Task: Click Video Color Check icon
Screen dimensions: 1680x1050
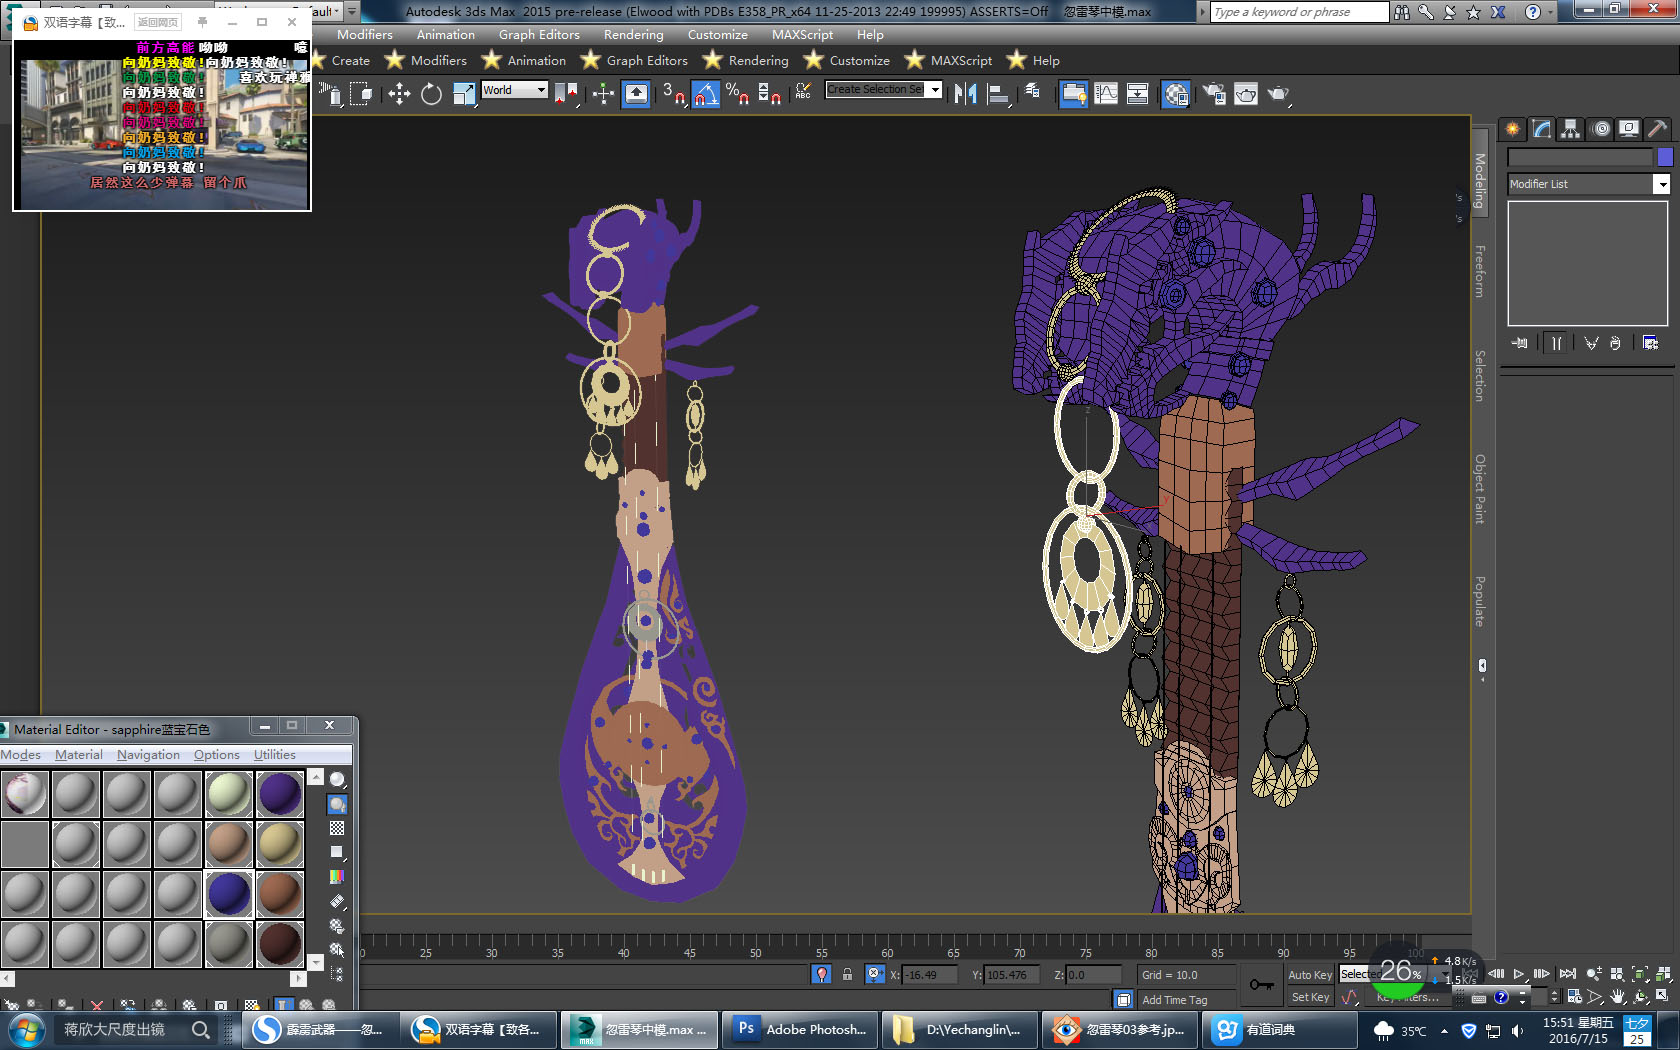Action: click(x=338, y=877)
